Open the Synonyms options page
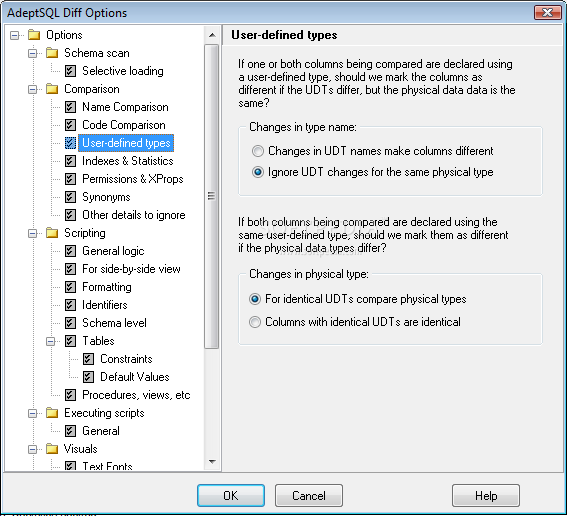567x516 pixels. (x=106, y=197)
